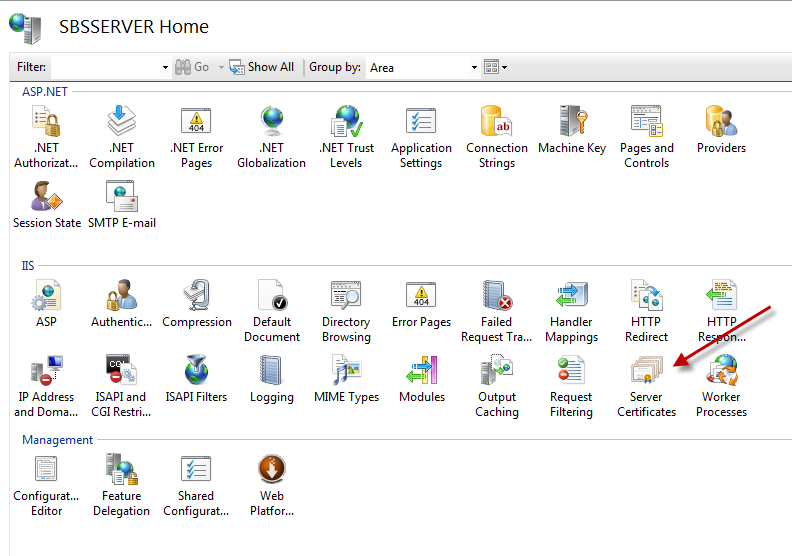The width and height of the screenshot is (792, 556).
Task: Open the Feature Delegation icon
Action: tap(121, 472)
